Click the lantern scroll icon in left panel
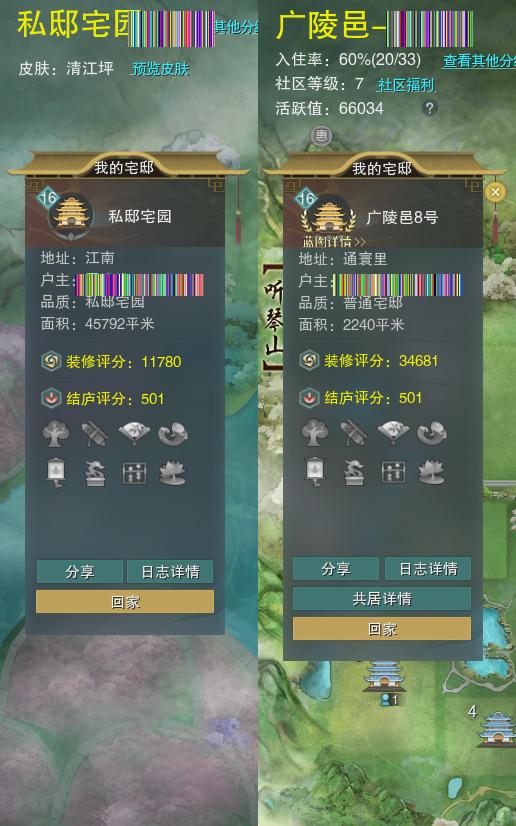Screen dimensions: 516x826 coord(56,473)
